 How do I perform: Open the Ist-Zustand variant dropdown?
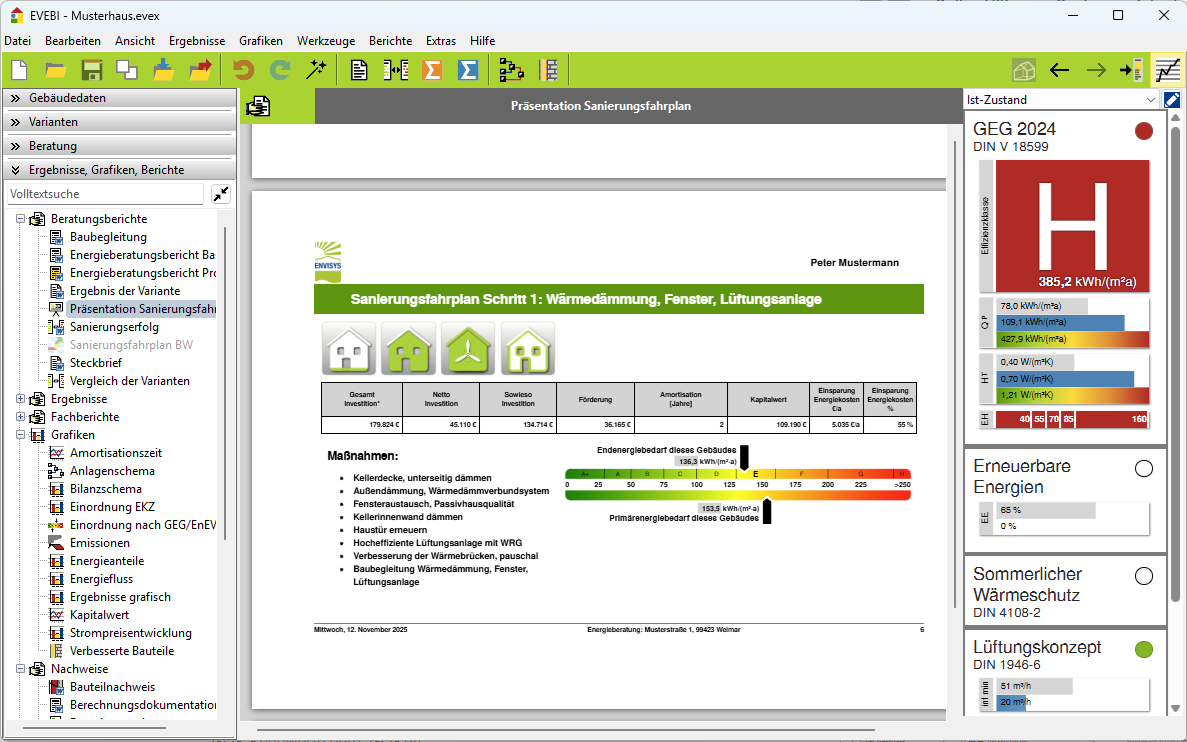pyautogui.click(x=1060, y=100)
